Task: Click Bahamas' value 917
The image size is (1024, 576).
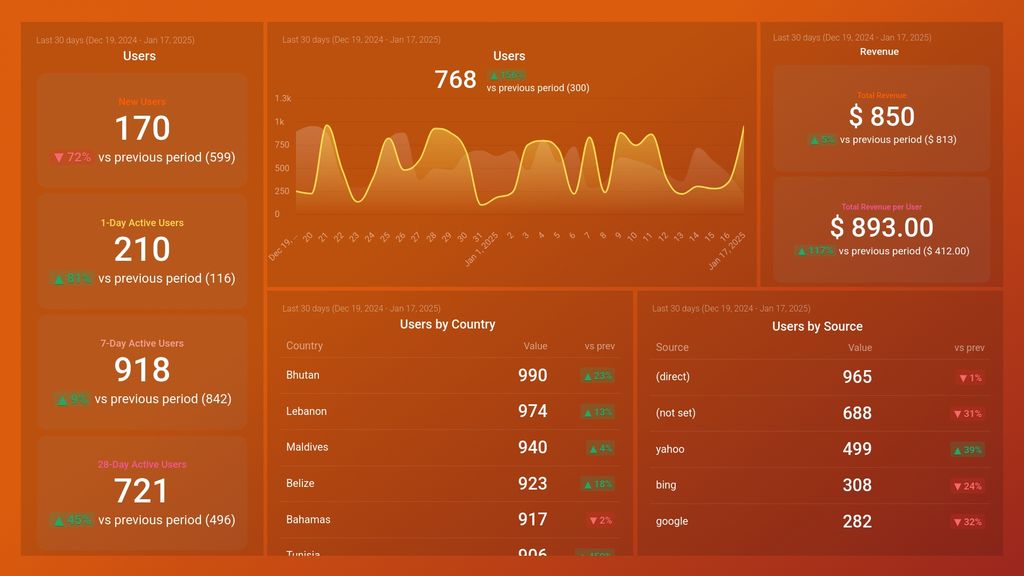Action: pyautogui.click(x=532, y=520)
